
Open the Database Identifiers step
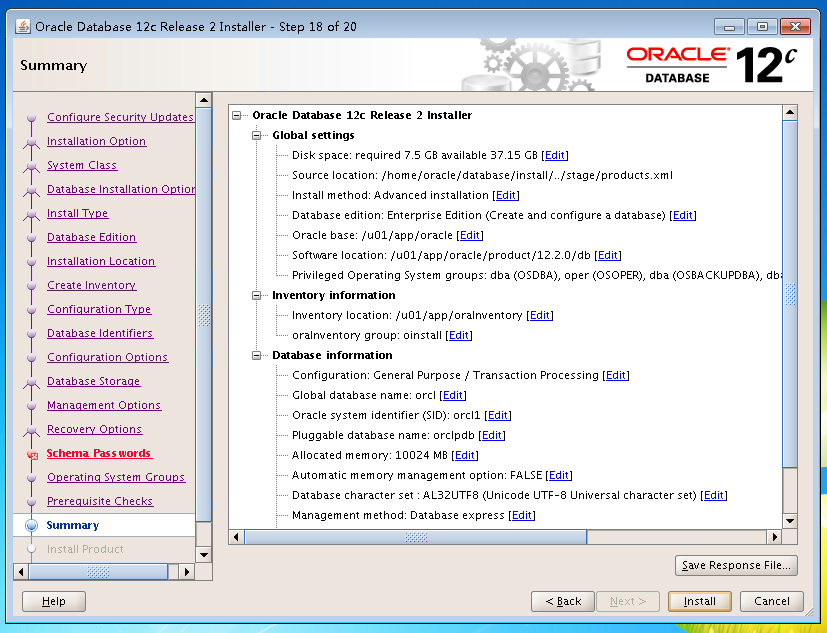click(x=100, y=333)
